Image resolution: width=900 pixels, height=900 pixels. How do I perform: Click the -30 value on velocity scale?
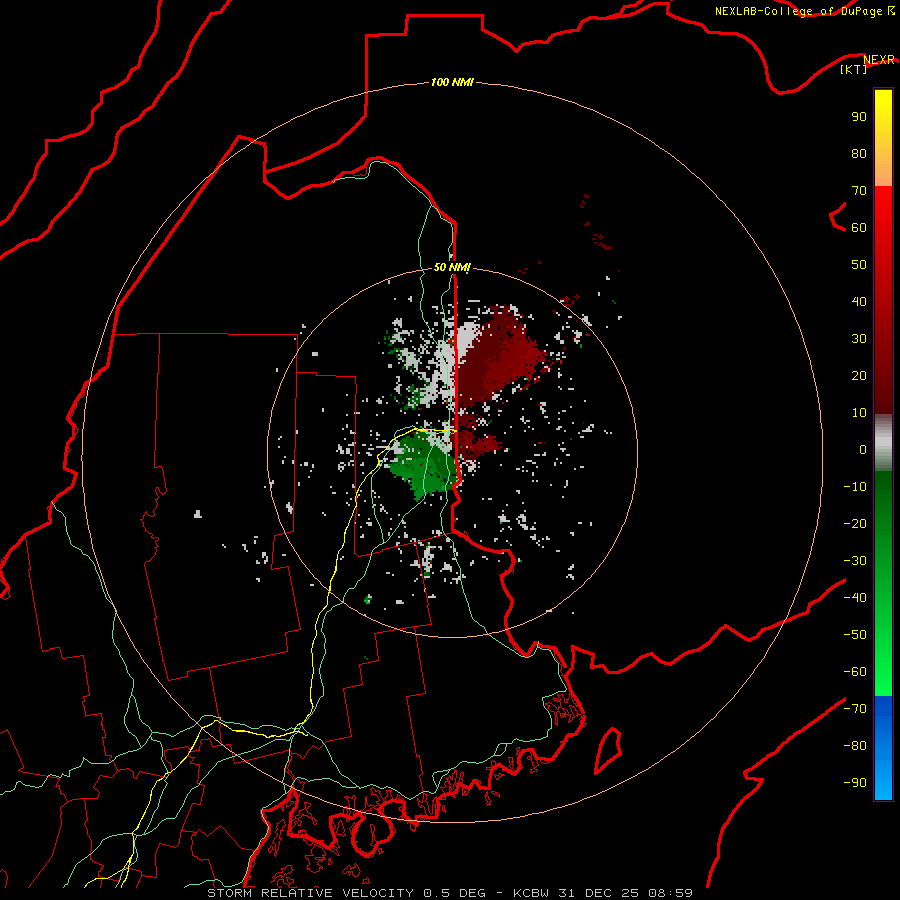click(855, 561)
